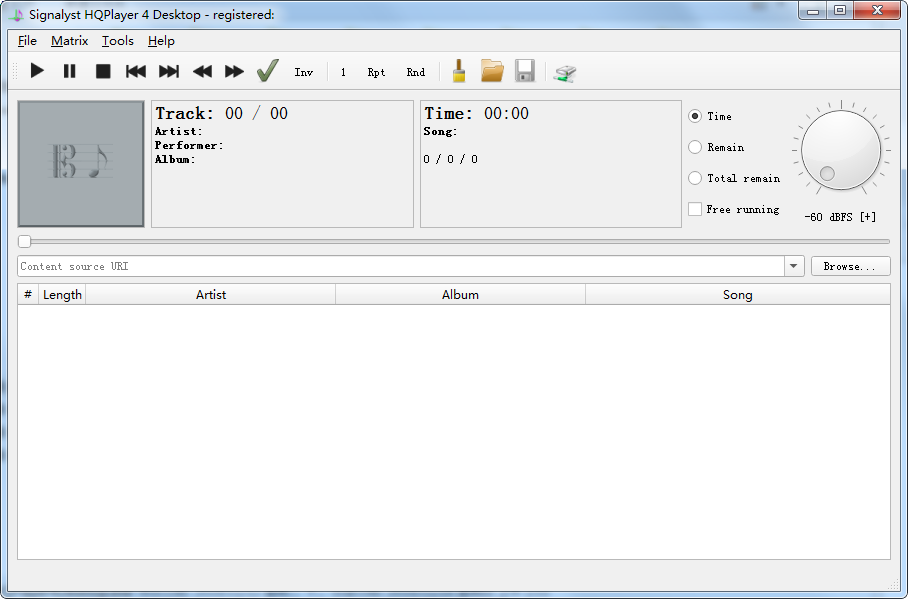The width and height of the screenshot is (908, 599).
Task: Rewind using the double left arrows
Action: [202, 71]
